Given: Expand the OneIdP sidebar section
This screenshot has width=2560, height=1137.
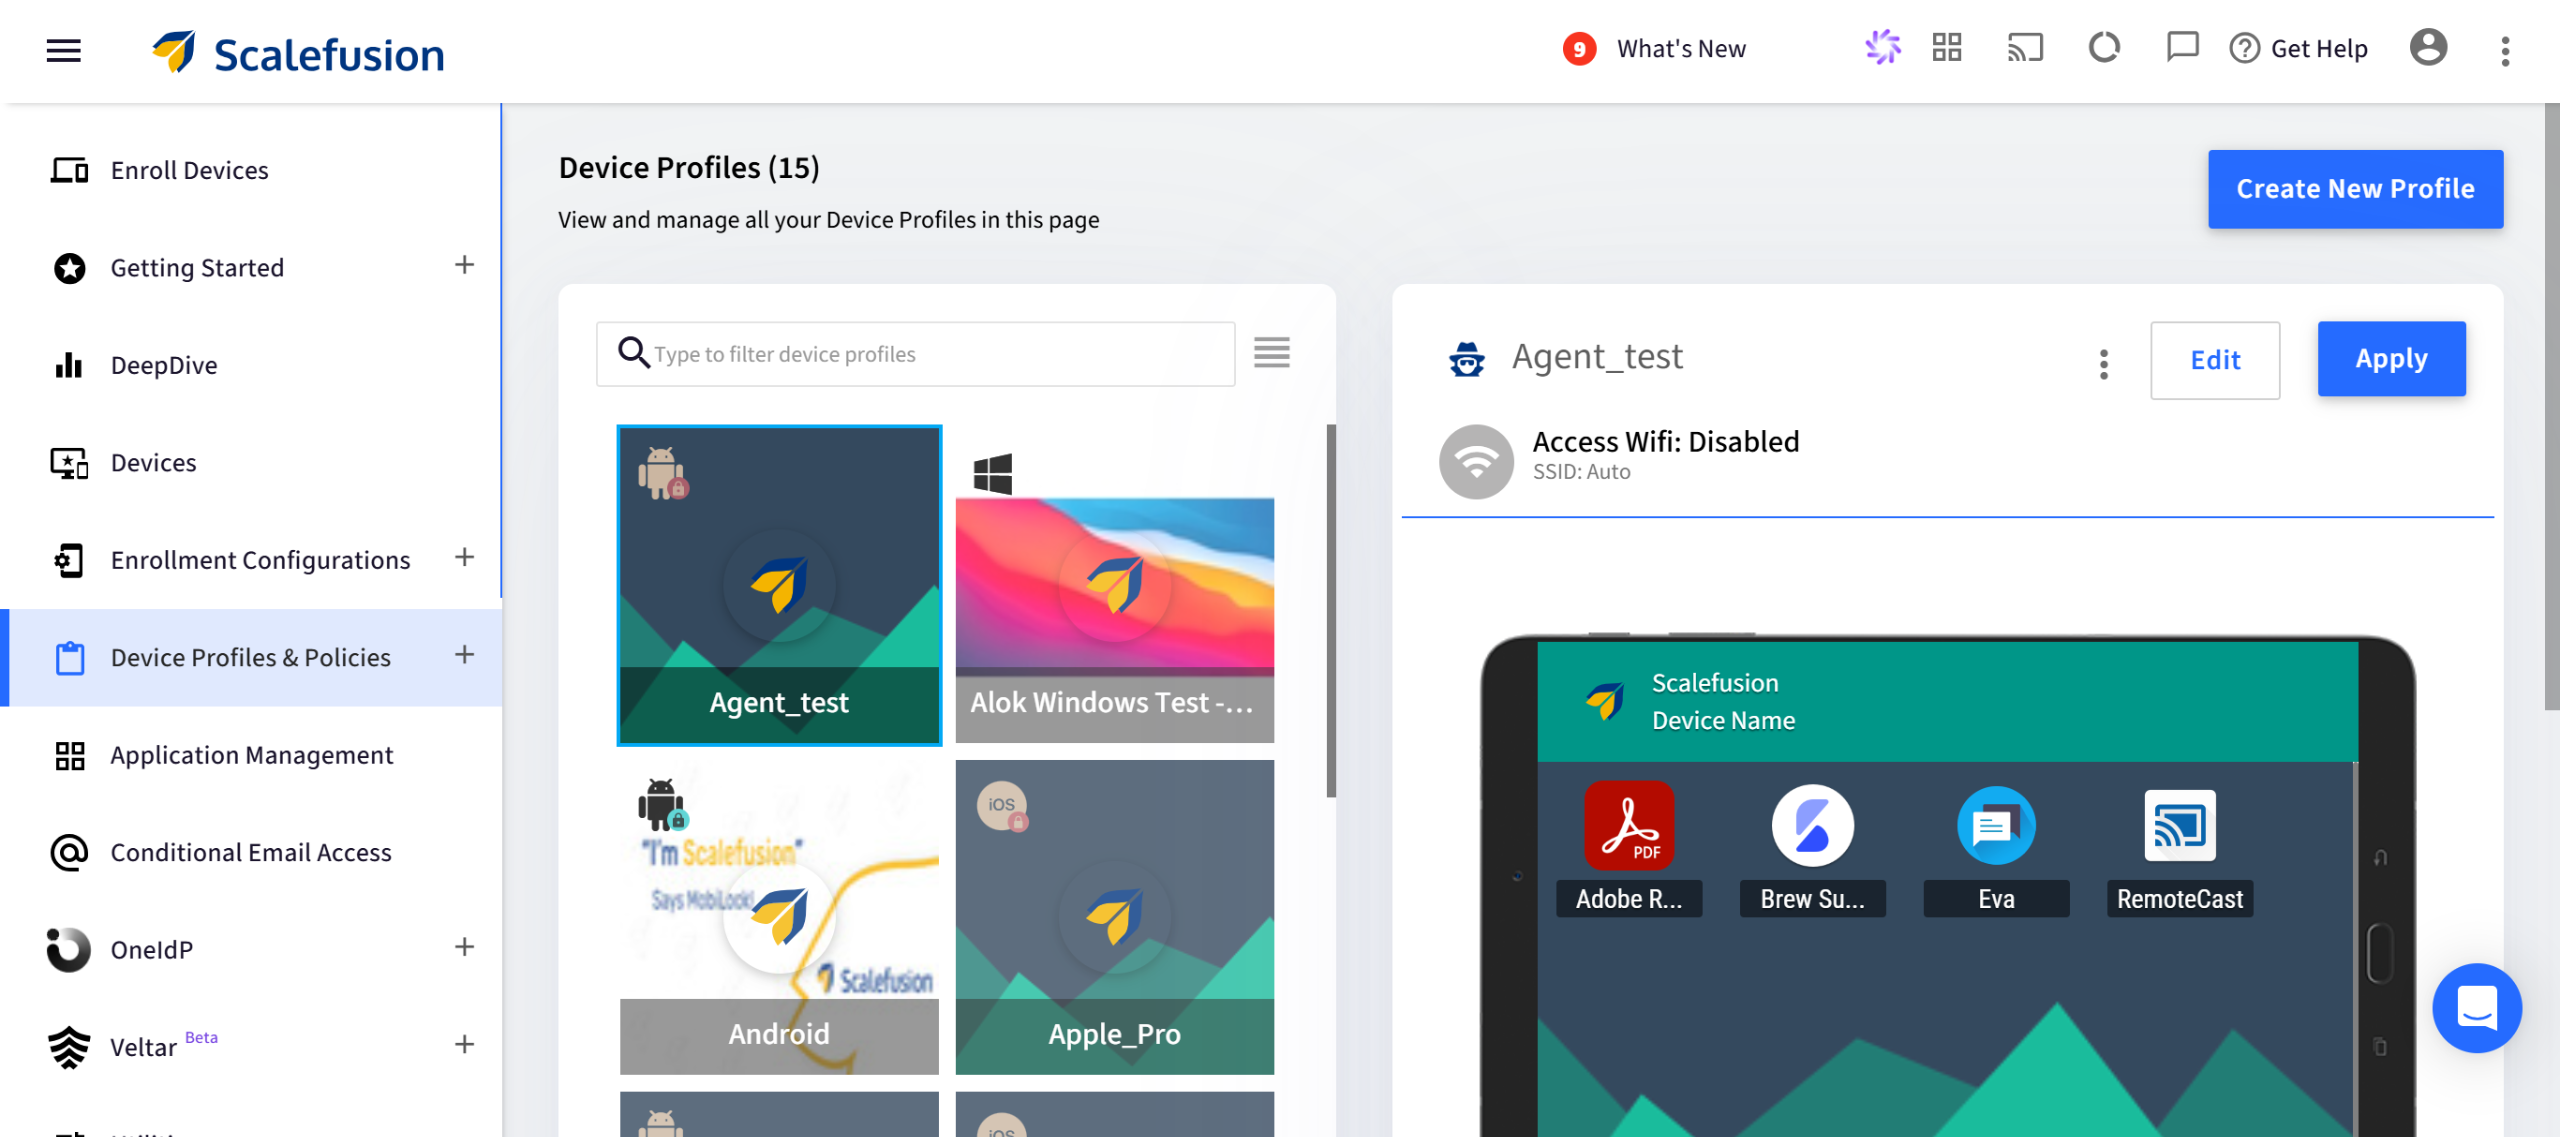Looking at the screenshot, I should click(464, 947).
